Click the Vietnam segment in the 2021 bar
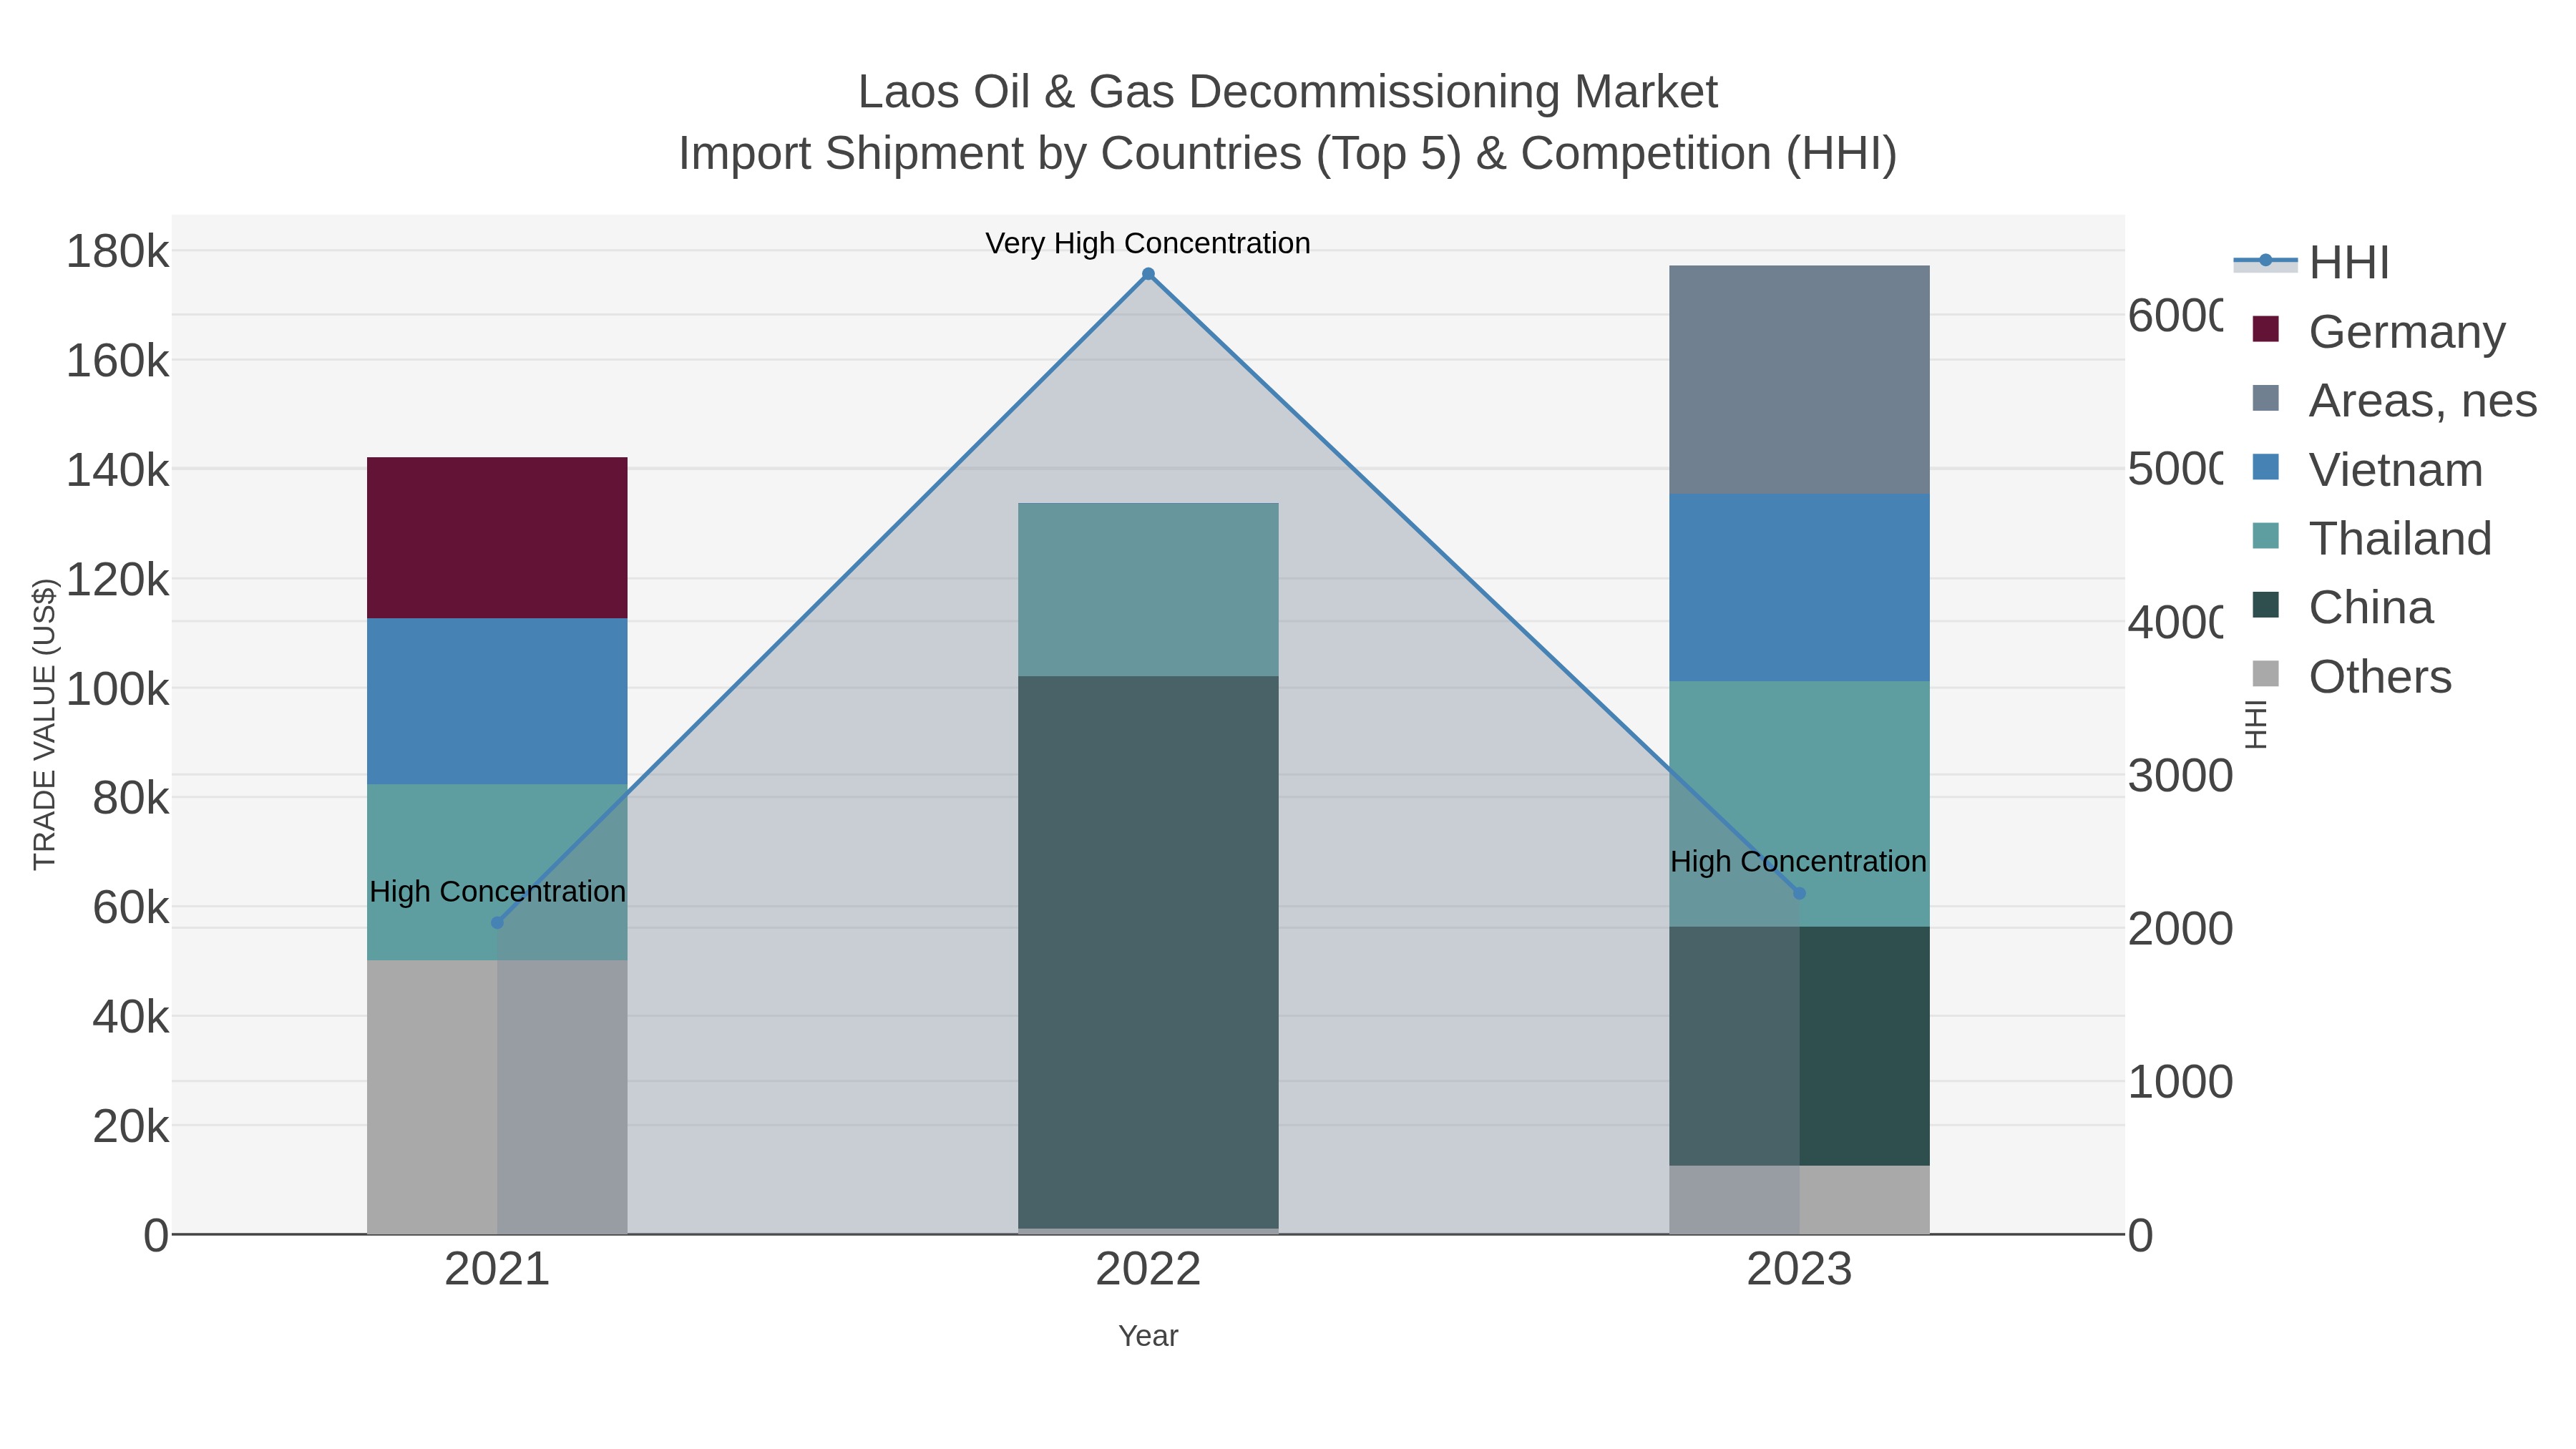 [497, 701]
